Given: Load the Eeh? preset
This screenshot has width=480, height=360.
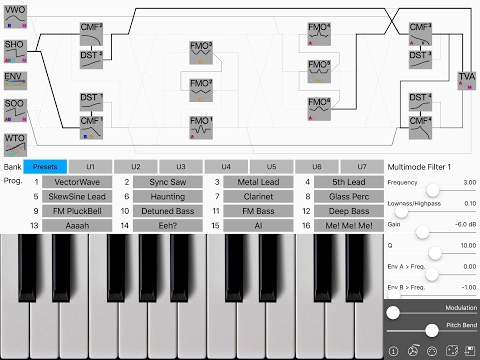Looking at the screenshot, I should click(x=168, y=226).
